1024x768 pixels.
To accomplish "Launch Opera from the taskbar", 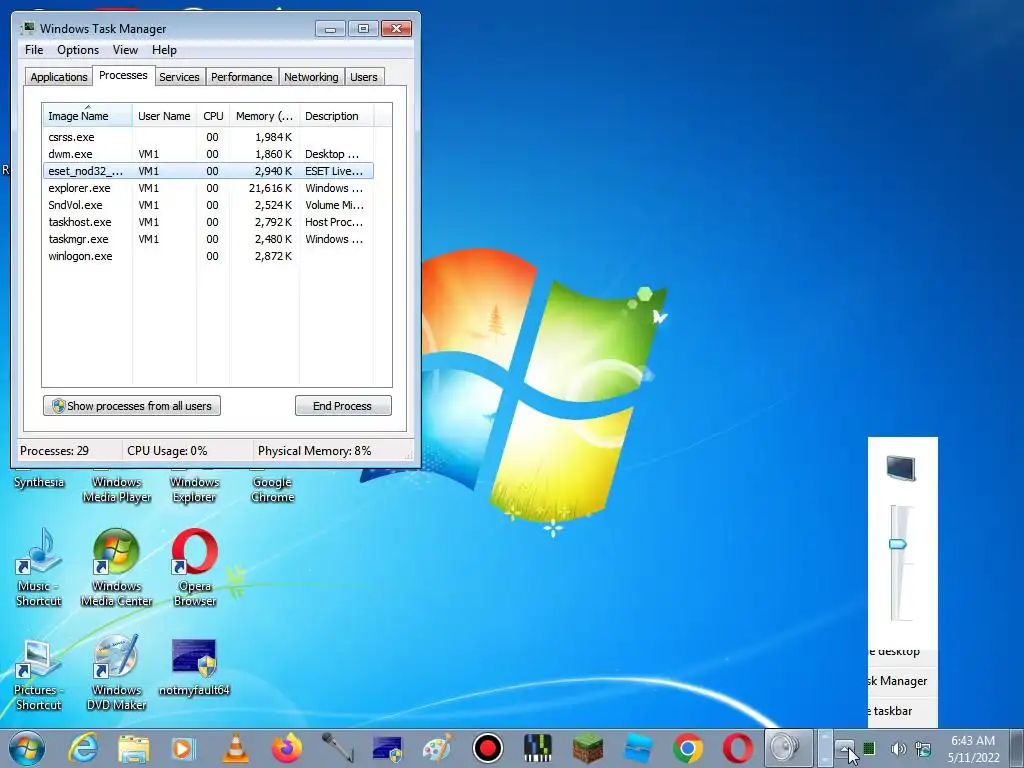I will click(x=738, y=748).
